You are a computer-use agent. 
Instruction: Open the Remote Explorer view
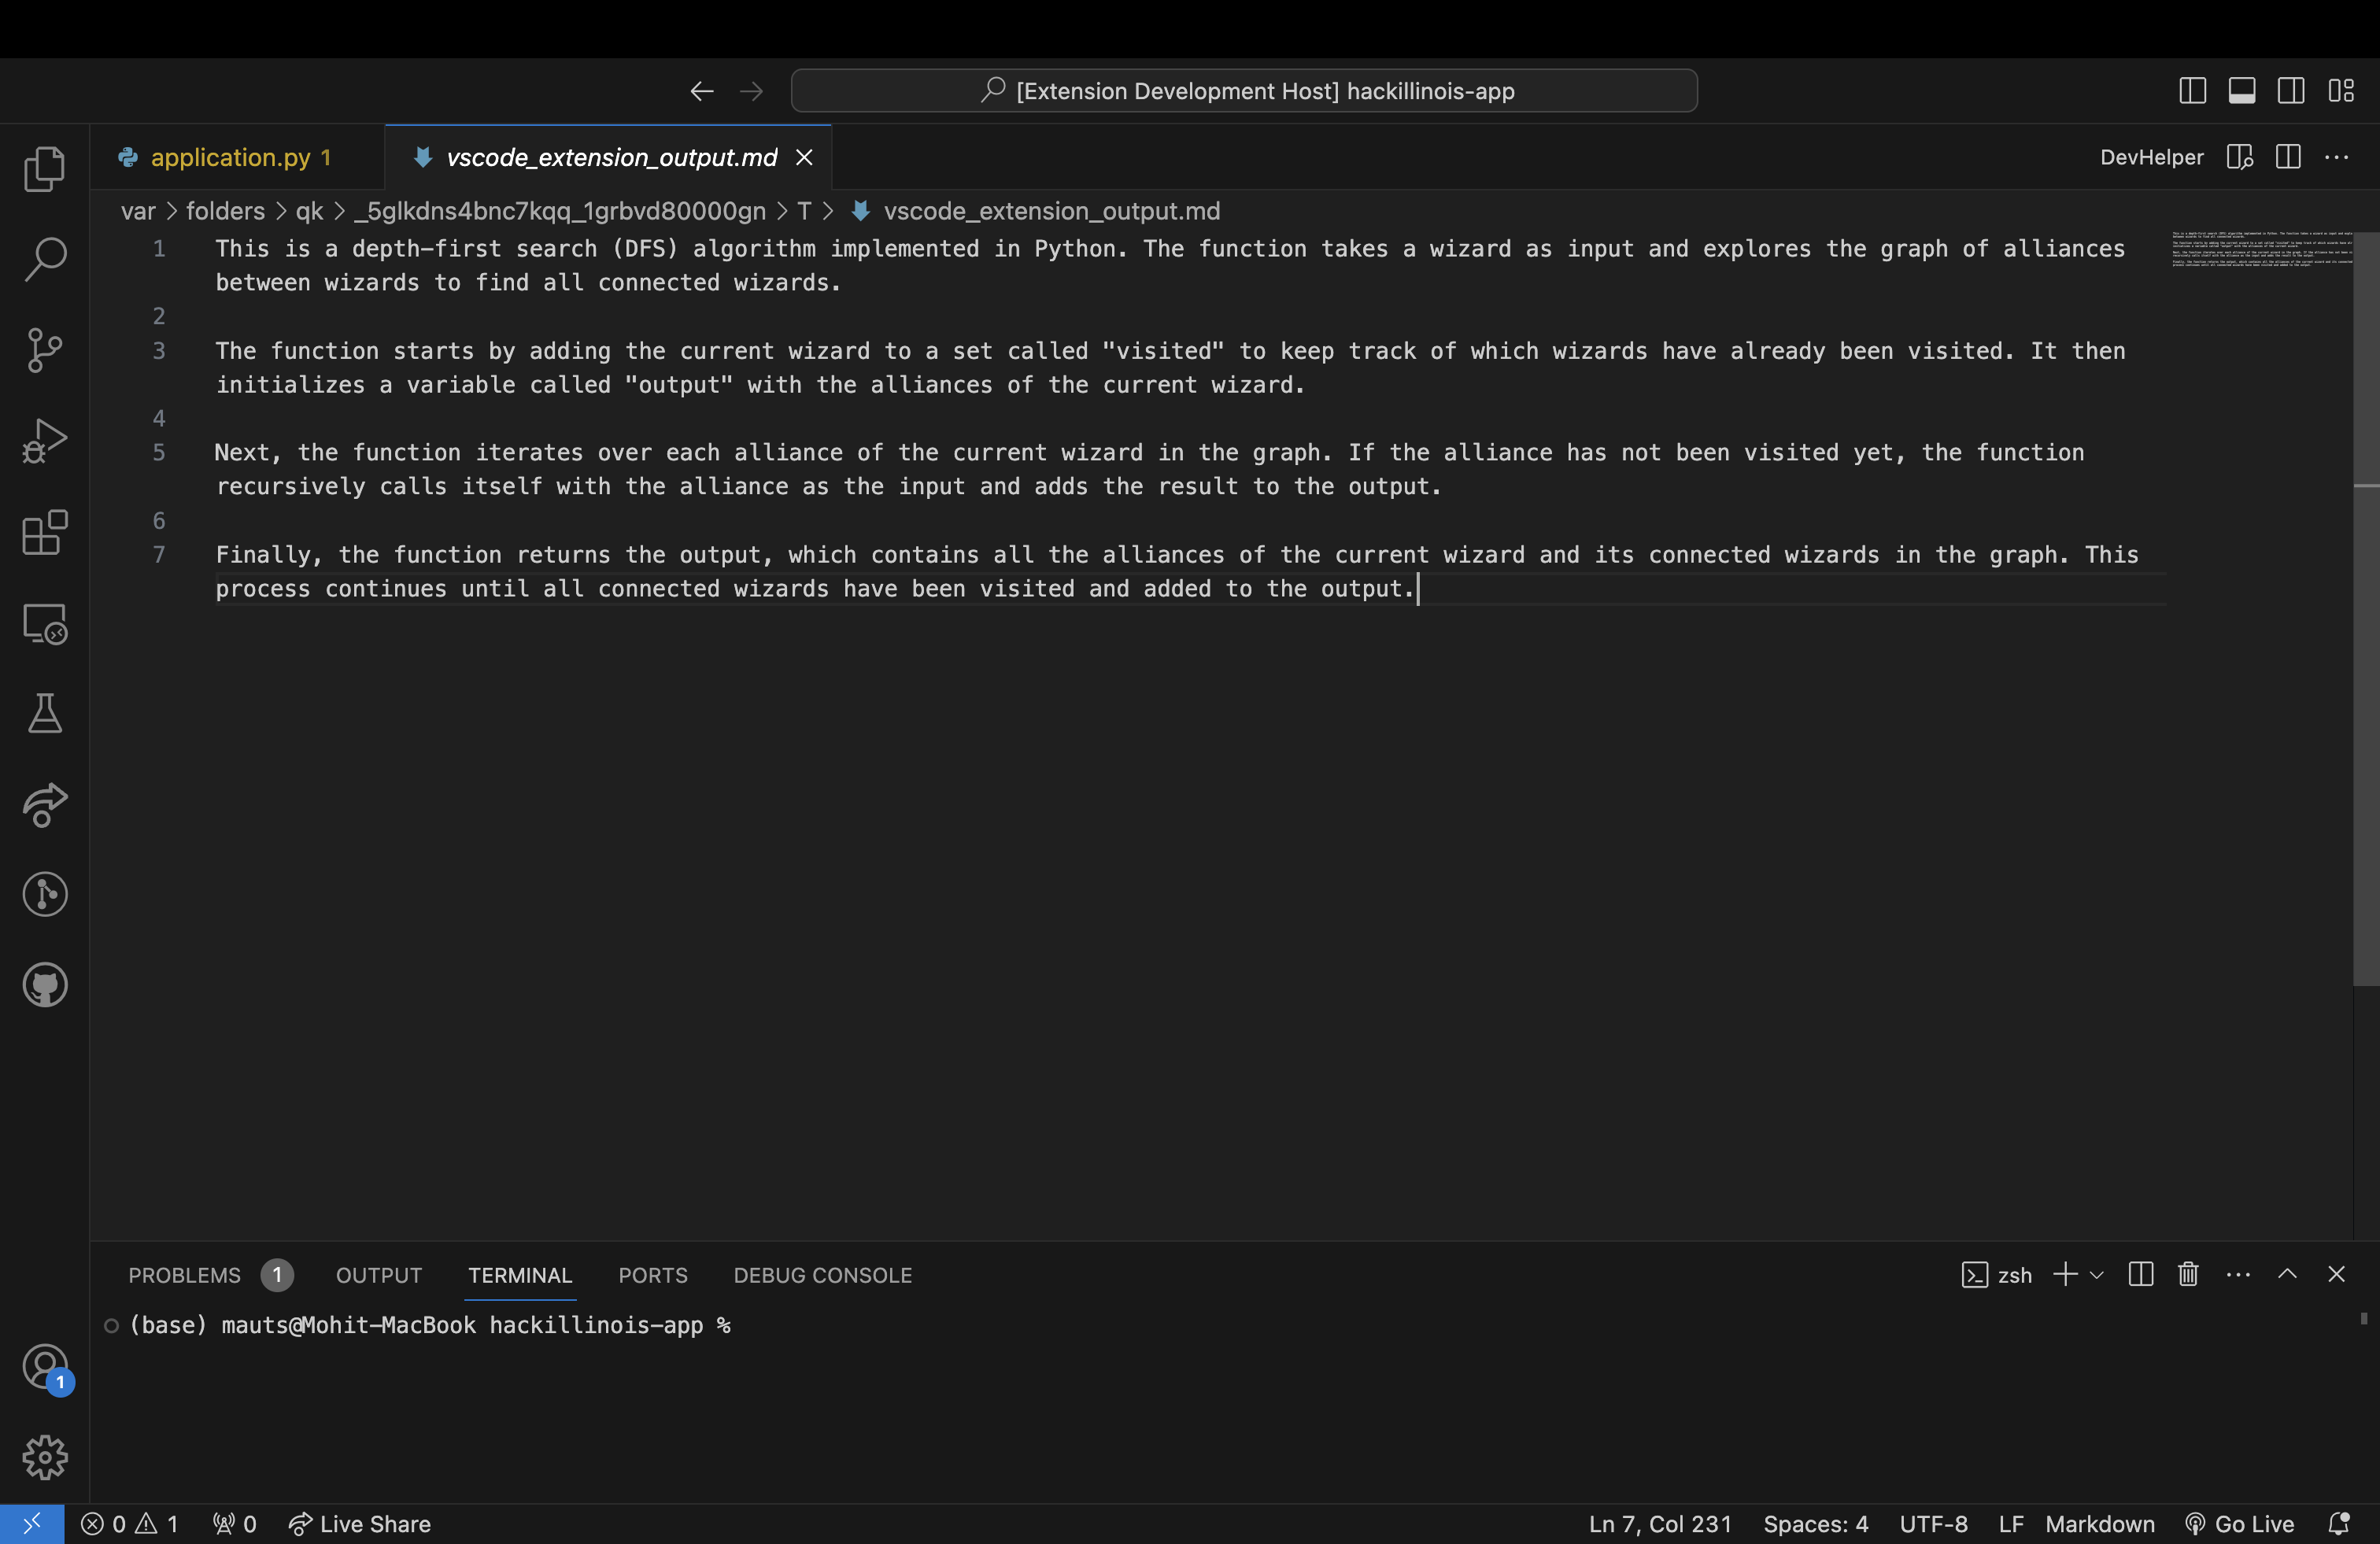45,623
